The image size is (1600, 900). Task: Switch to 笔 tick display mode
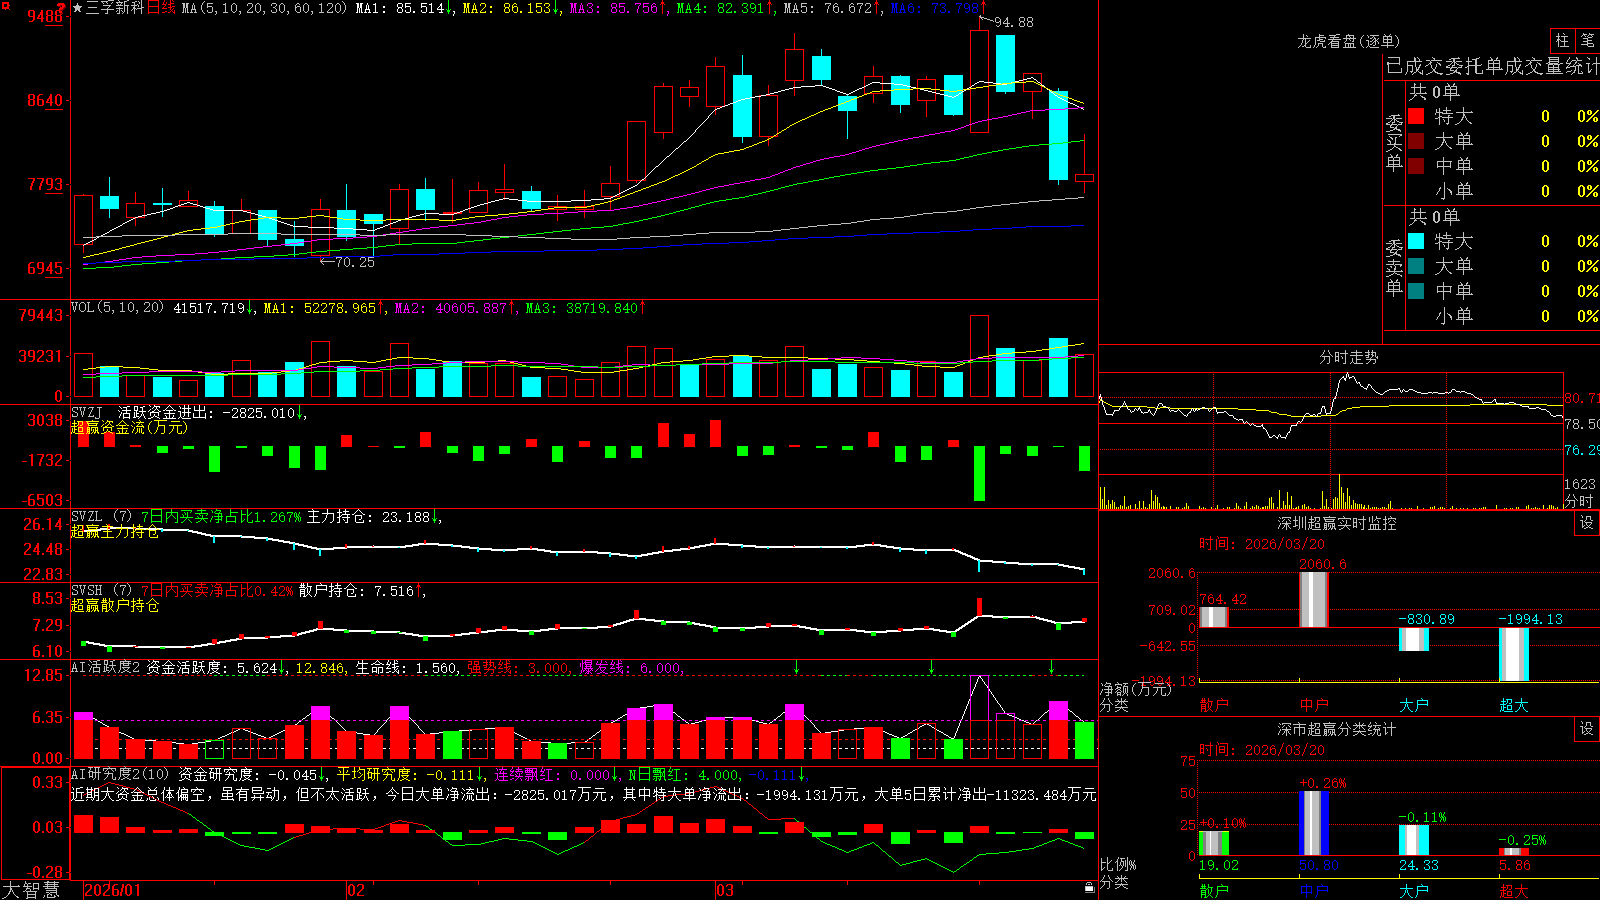(1587, 40)
